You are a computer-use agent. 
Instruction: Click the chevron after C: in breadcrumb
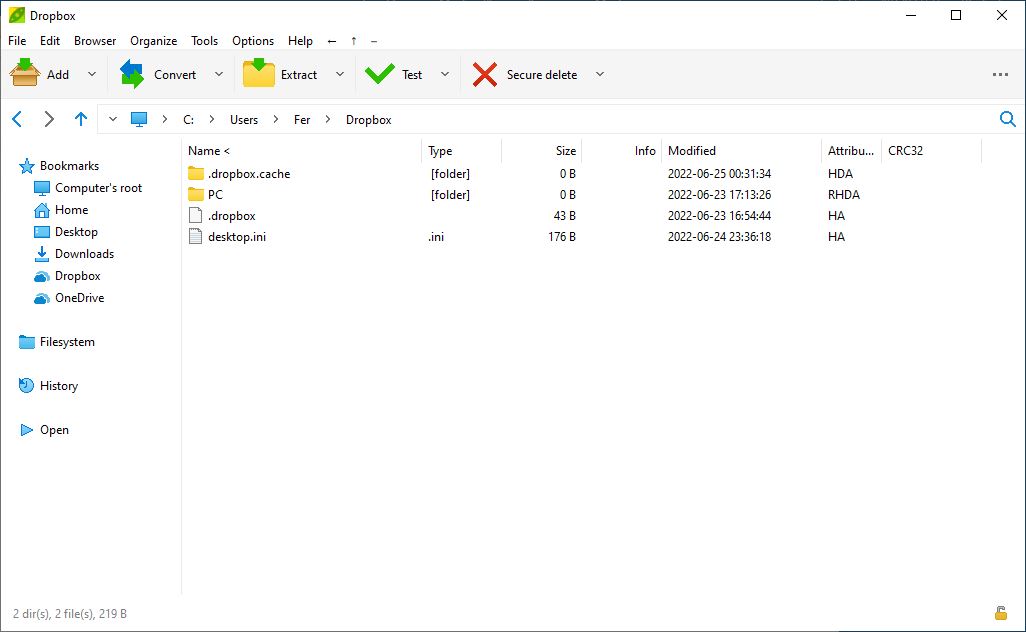212,119
